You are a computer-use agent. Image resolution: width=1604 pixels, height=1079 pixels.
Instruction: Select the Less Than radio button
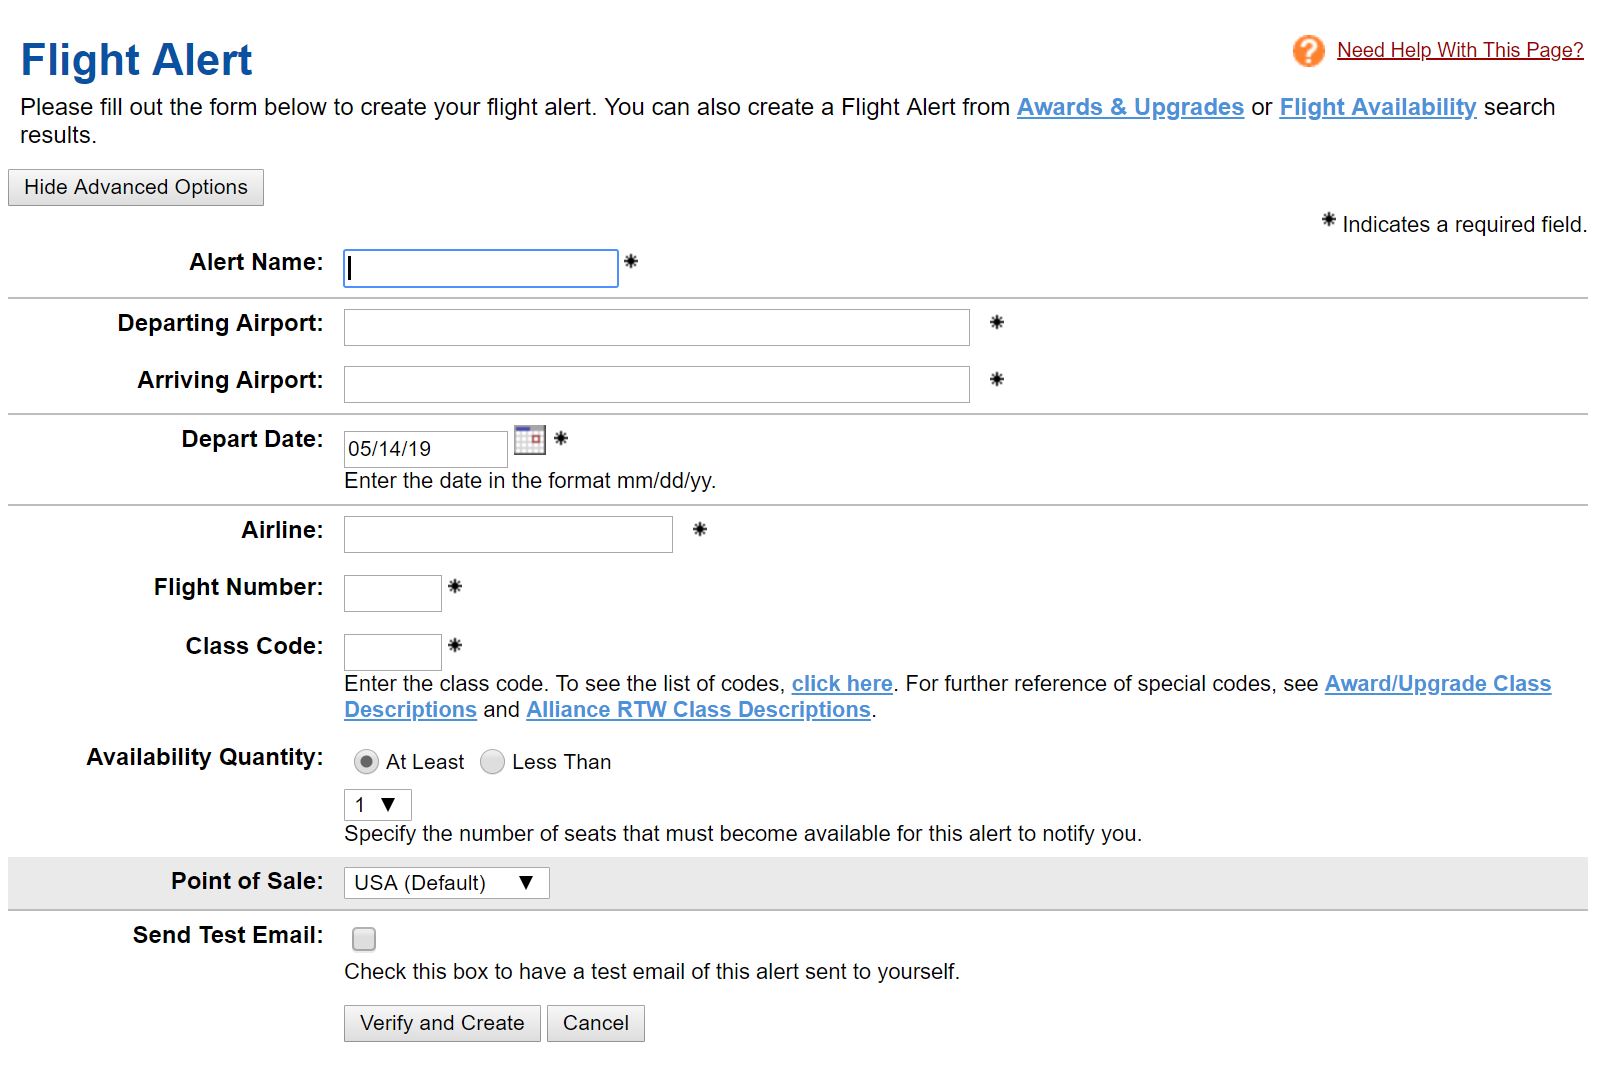pos(492,761)
